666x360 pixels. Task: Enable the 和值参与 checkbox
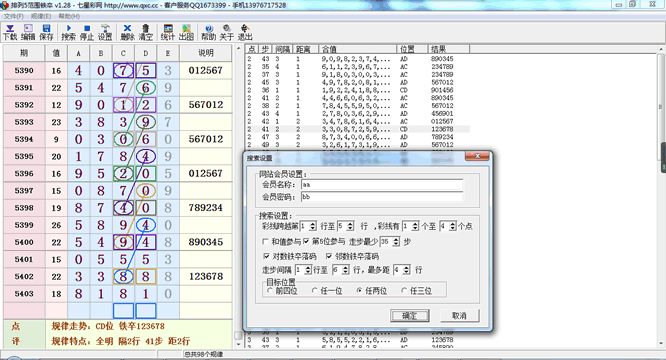point(265,242)
